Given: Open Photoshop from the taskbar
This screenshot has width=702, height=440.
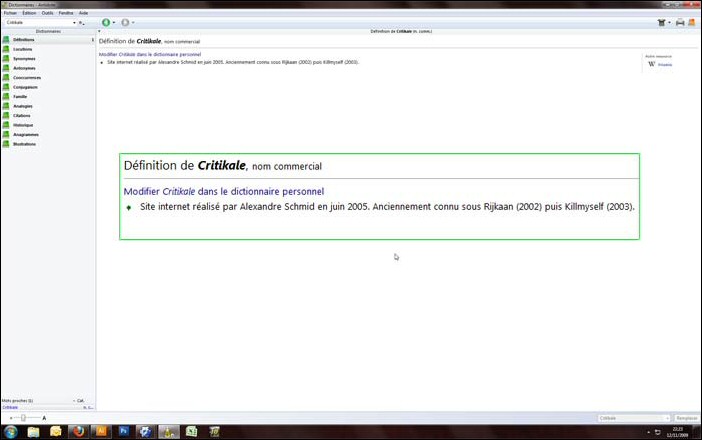Looking at the screenshot, I should click(x=124, y=431).
